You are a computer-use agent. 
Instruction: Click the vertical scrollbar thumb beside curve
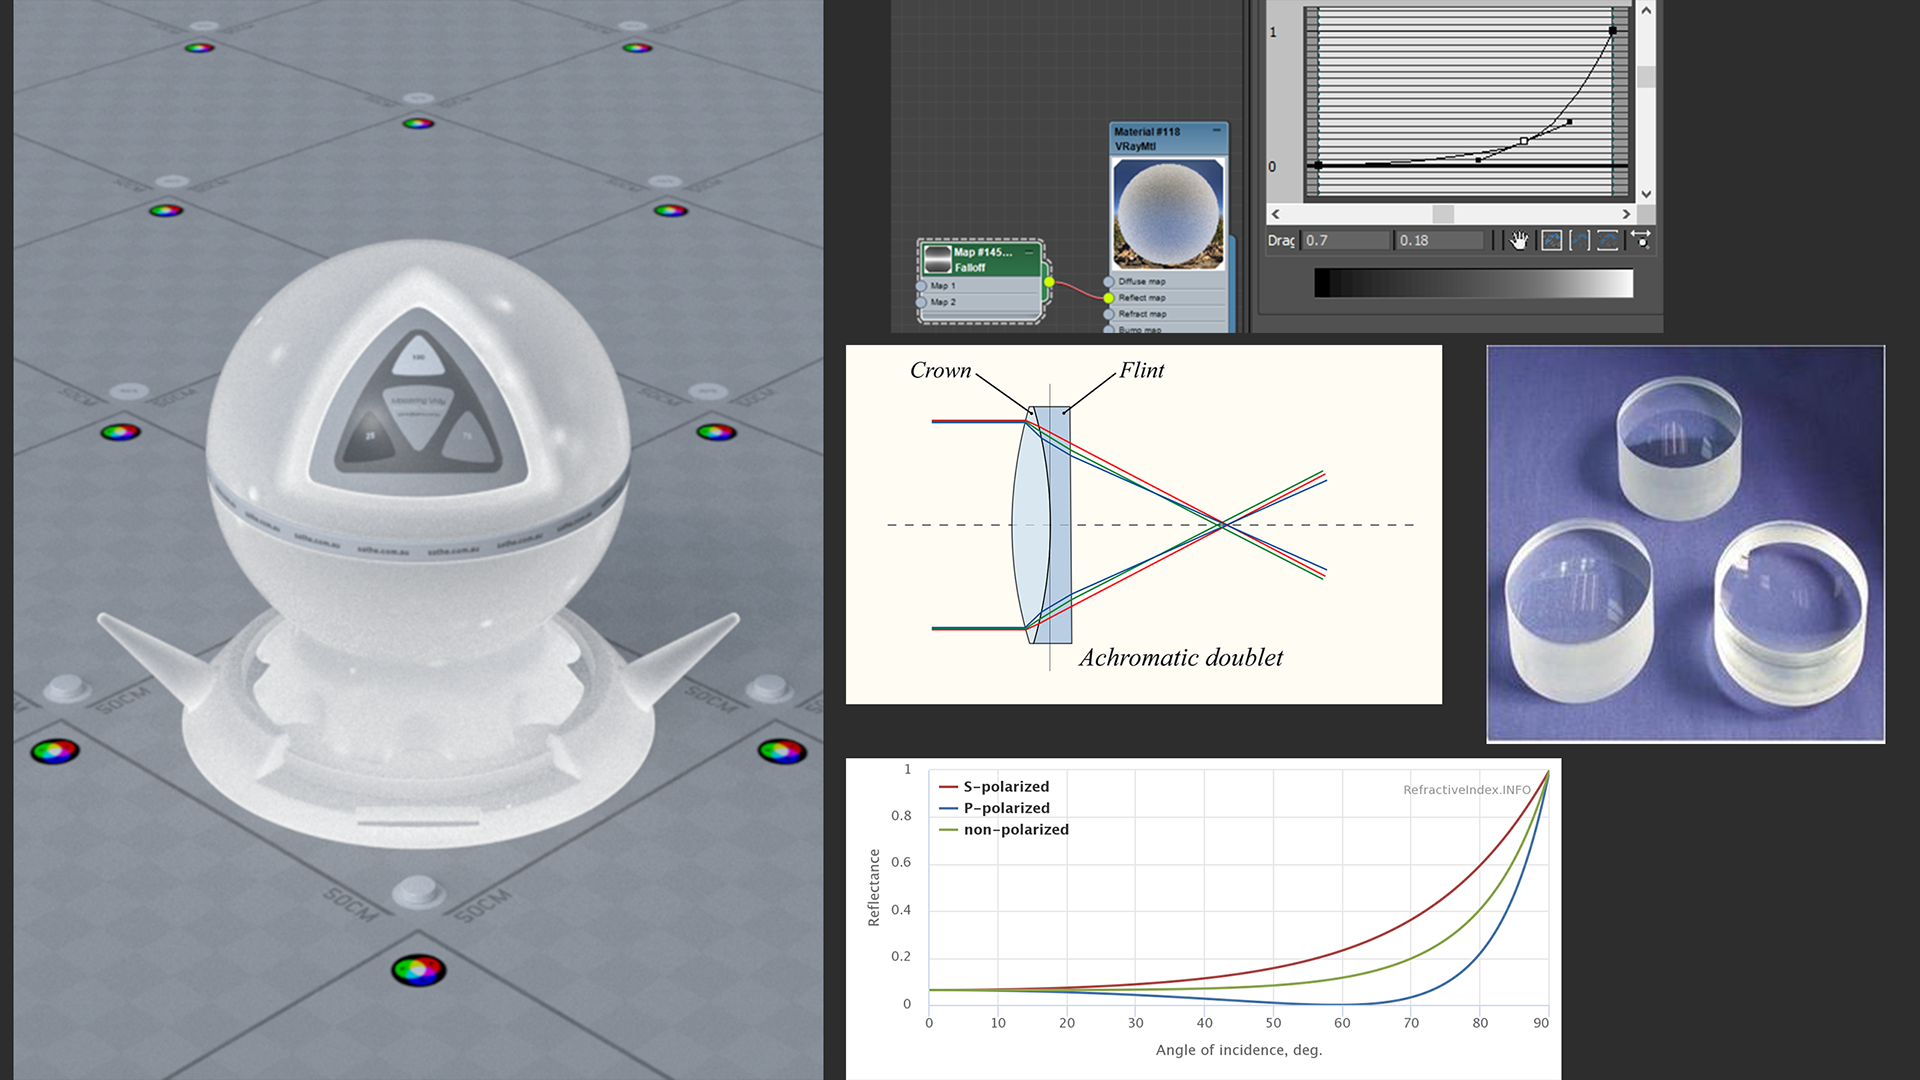tap(1646, 76)
